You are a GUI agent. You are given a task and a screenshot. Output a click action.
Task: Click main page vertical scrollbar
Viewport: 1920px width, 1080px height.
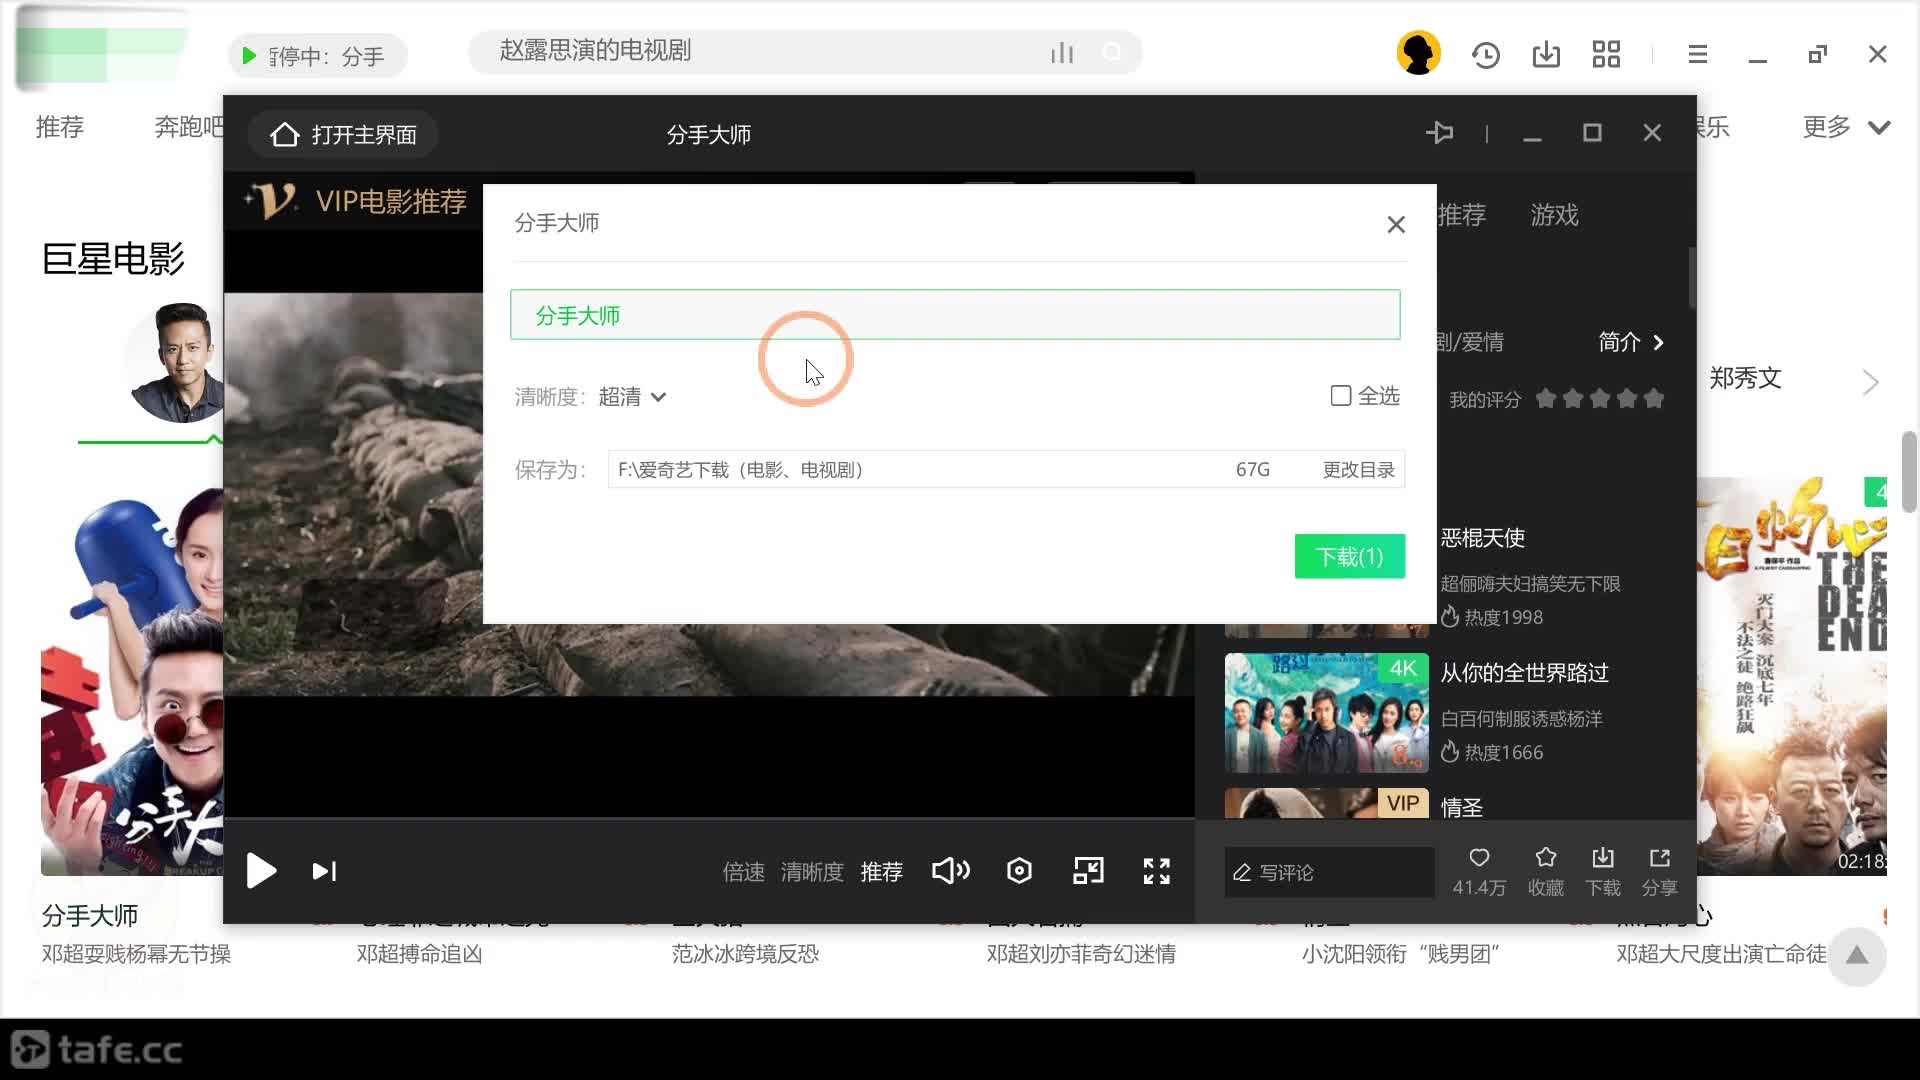(x=1909, y=471)
